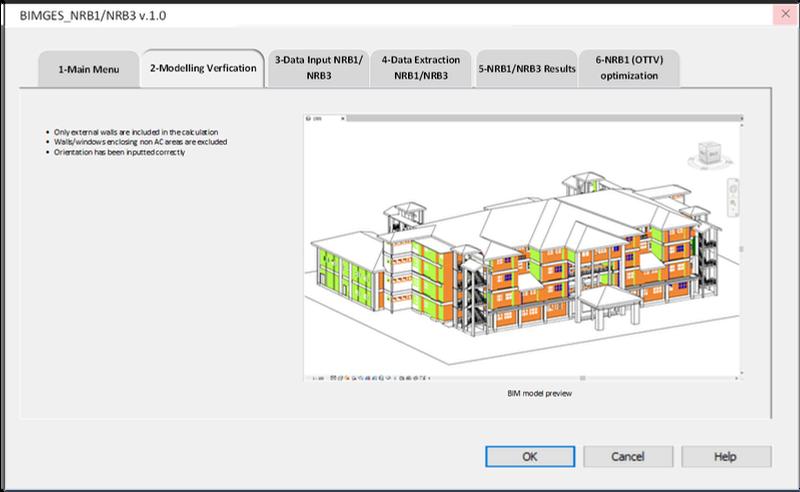The image size is (800, 492).
Task: Select the 2-Modelling Verfication tab
Action: click(203, 68)
